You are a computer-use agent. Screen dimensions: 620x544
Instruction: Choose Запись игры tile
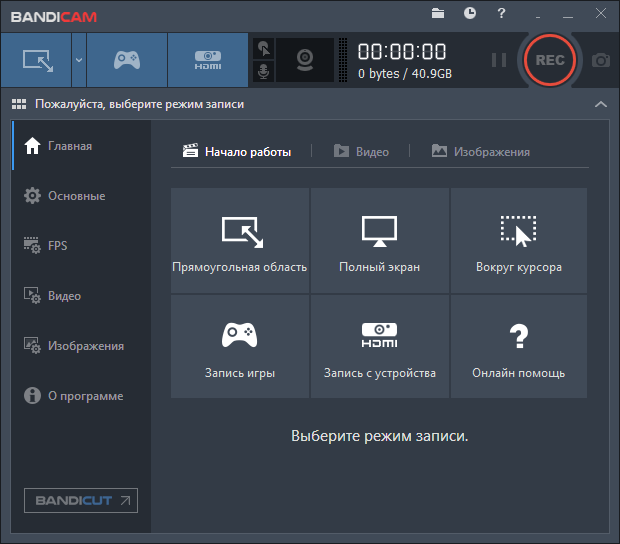pyautogui.click(x=240, y=346)
